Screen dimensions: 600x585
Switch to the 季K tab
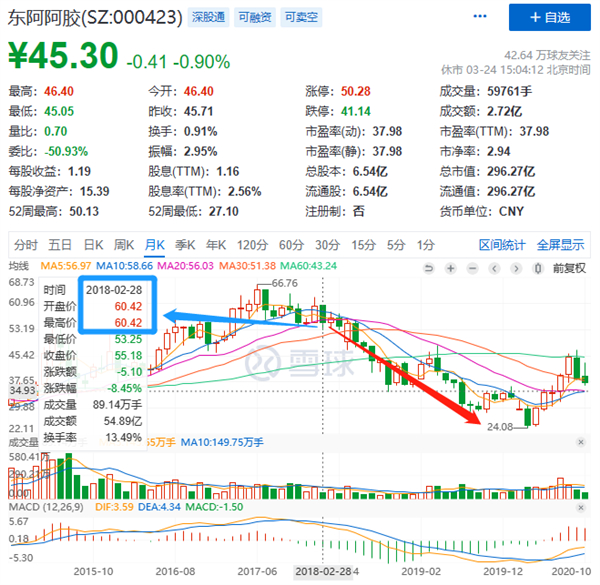point(185,245)
